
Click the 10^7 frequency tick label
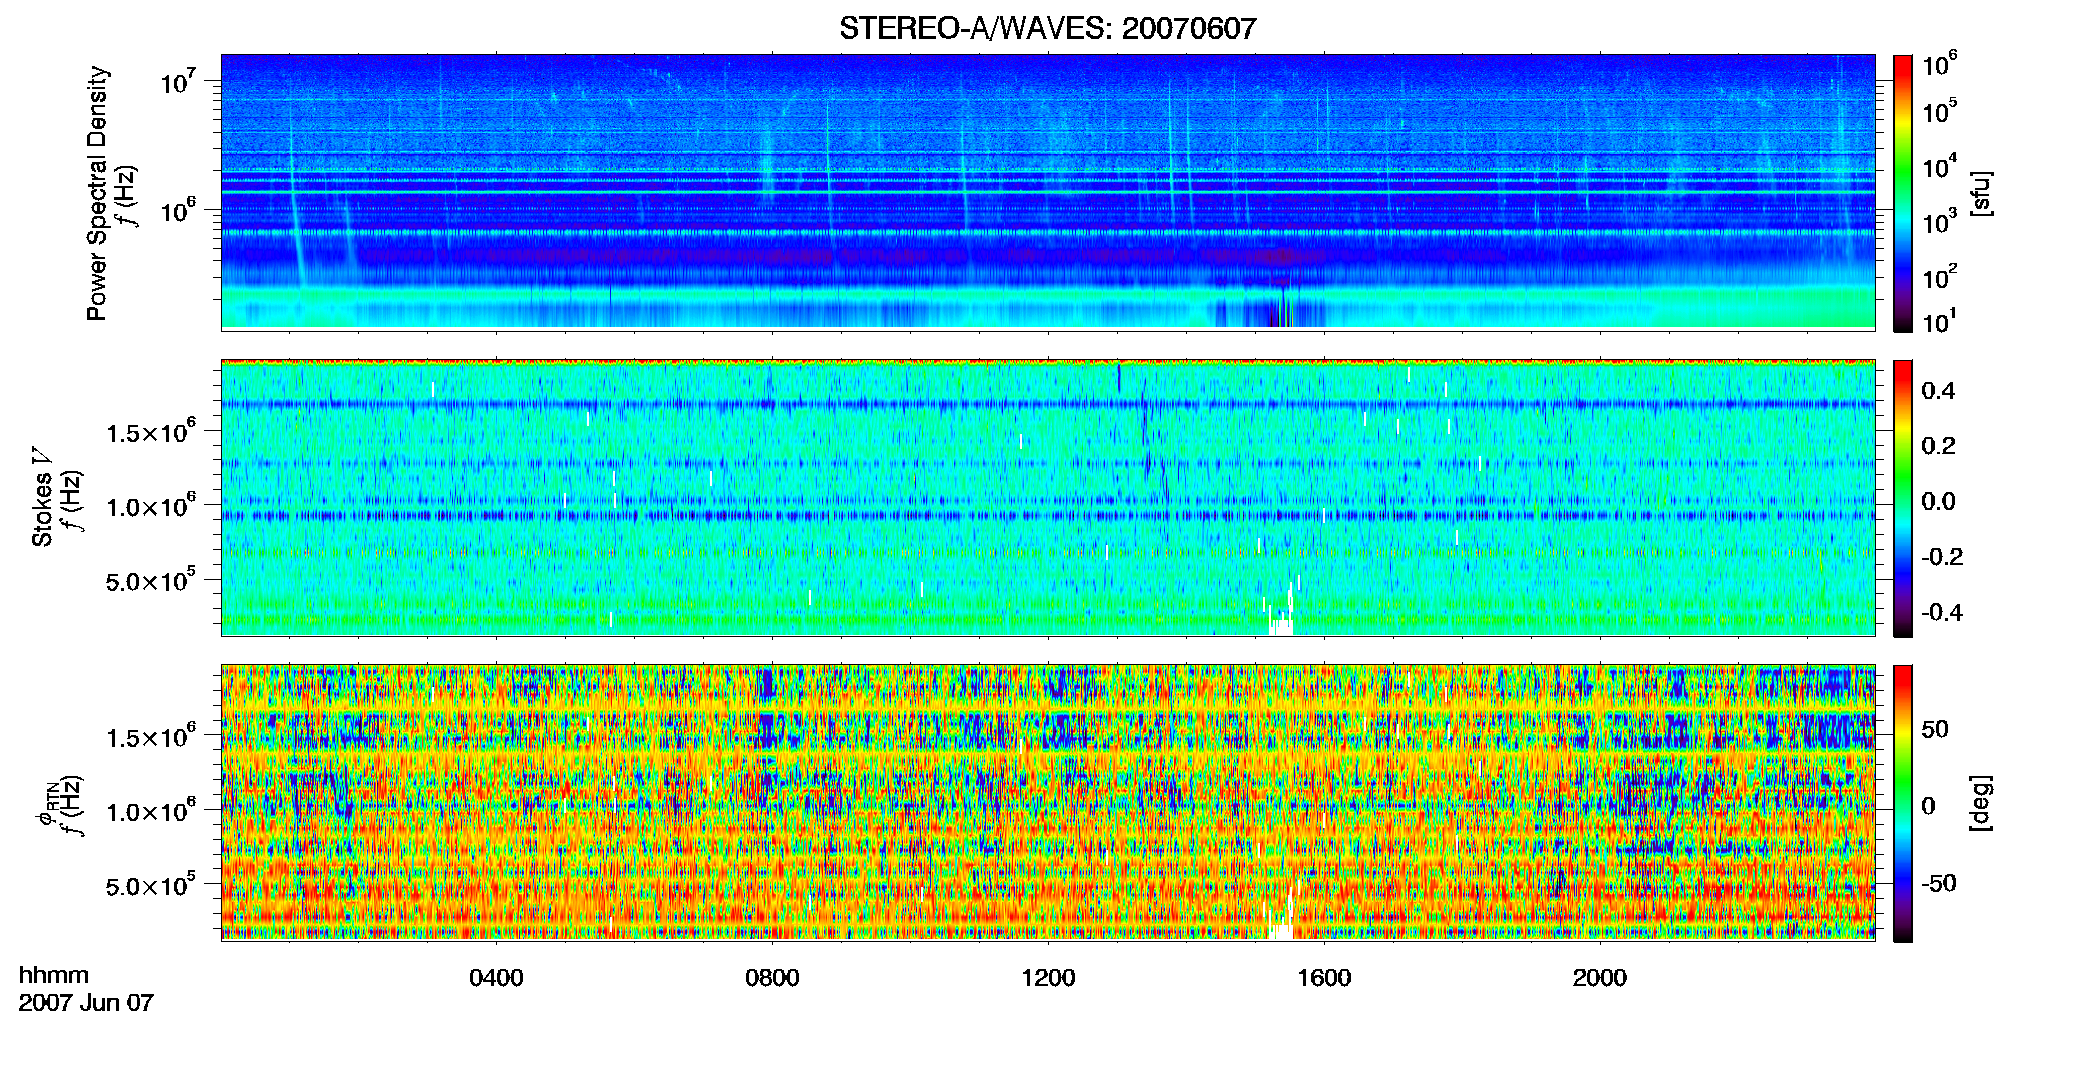click(x=176, y=82)
